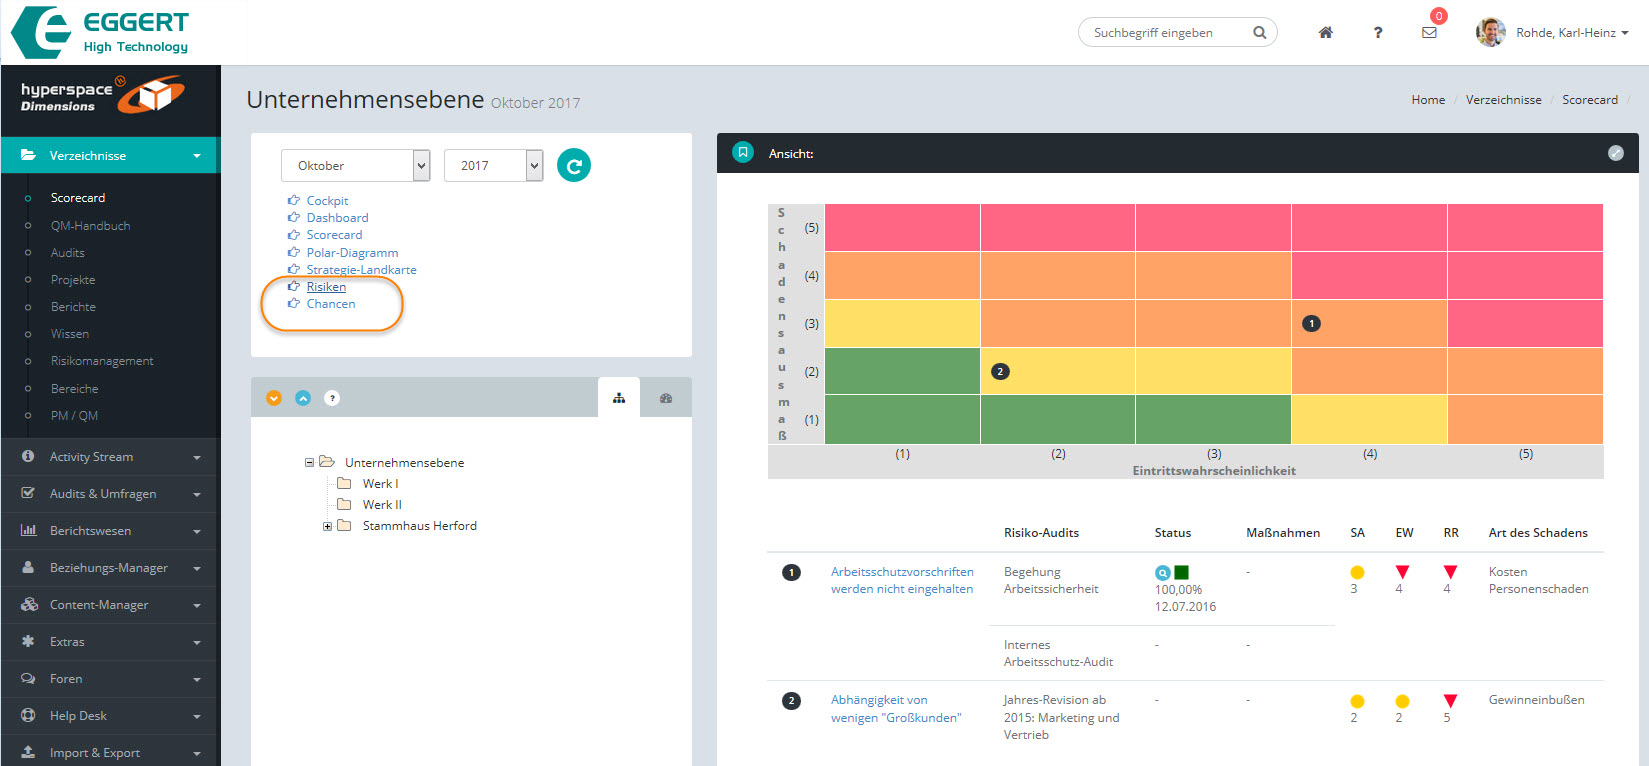Viewport: 1649px width, 766px height.
Task: Switch to the organization hierarchy tab
Action: pos(619,398)
